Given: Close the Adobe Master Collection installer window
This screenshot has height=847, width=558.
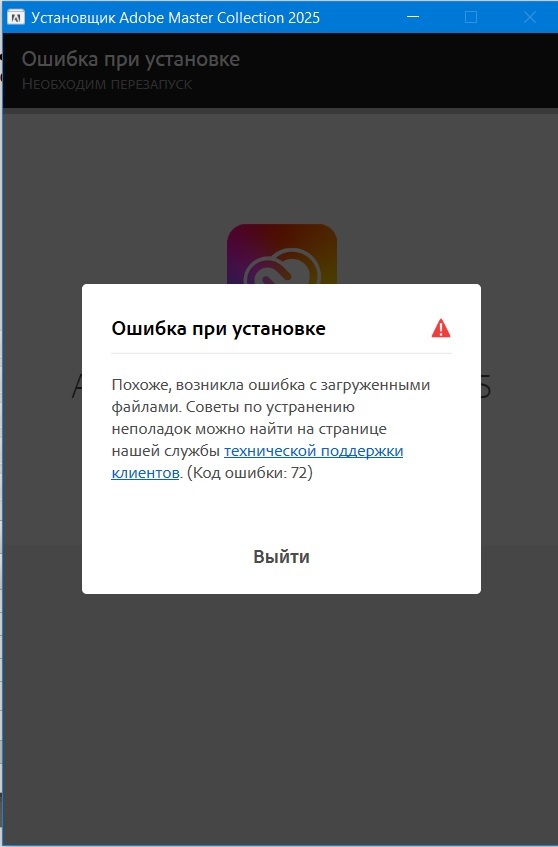Looking at the screenshot, I should (x=529, y=17).
